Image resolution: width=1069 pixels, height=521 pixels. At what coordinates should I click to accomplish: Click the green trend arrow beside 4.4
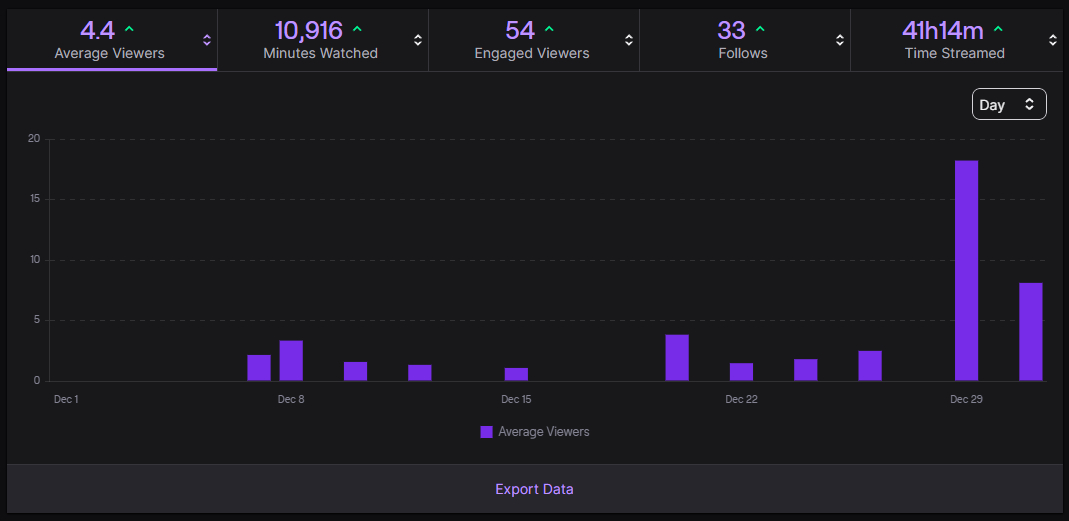(x=128, y=29)
